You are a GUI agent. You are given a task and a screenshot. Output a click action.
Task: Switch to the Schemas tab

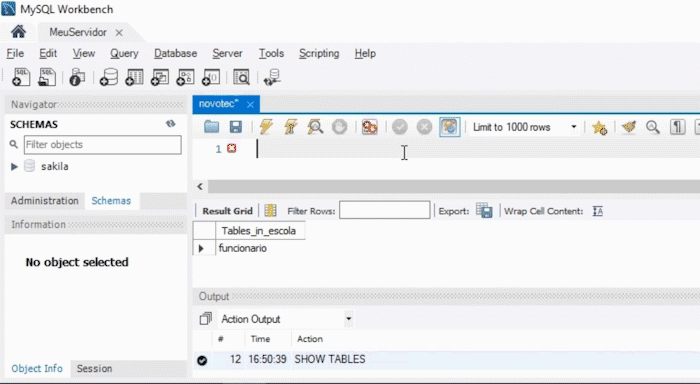[111, 200]
